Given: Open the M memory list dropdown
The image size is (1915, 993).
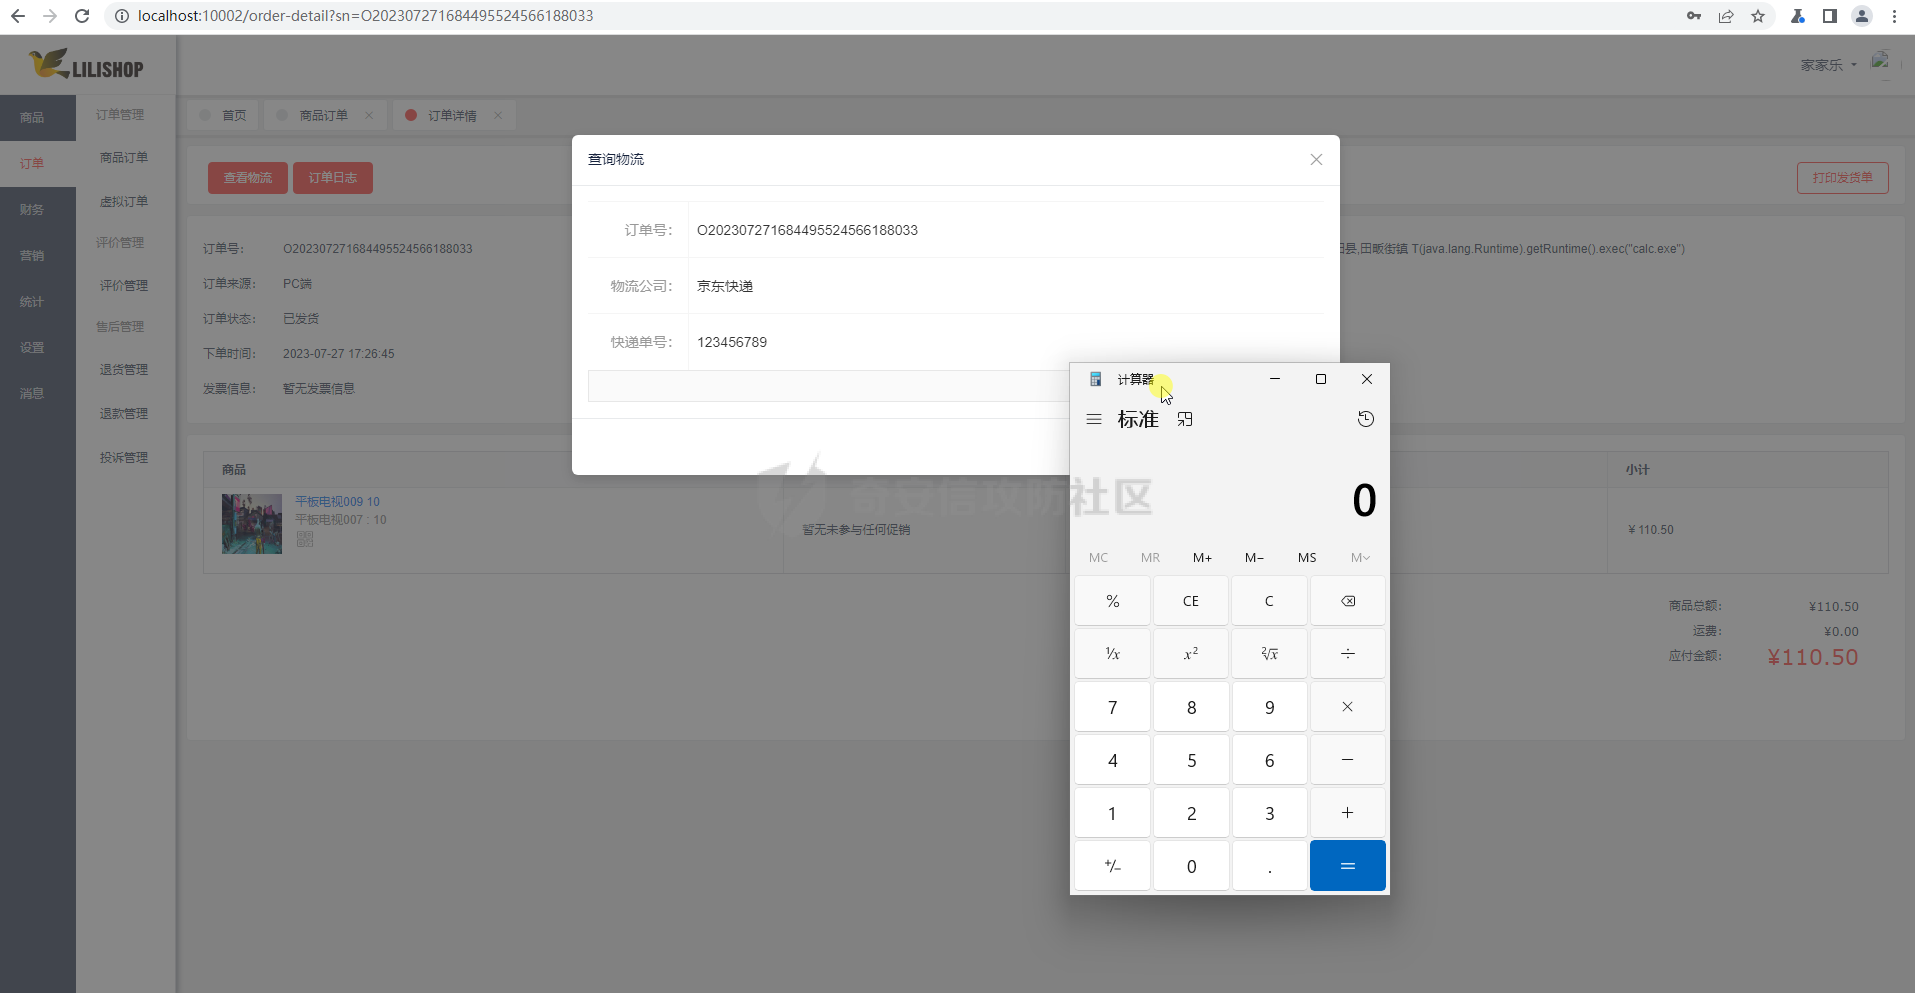Looking at the screenshot, I should pos(1360,558).
